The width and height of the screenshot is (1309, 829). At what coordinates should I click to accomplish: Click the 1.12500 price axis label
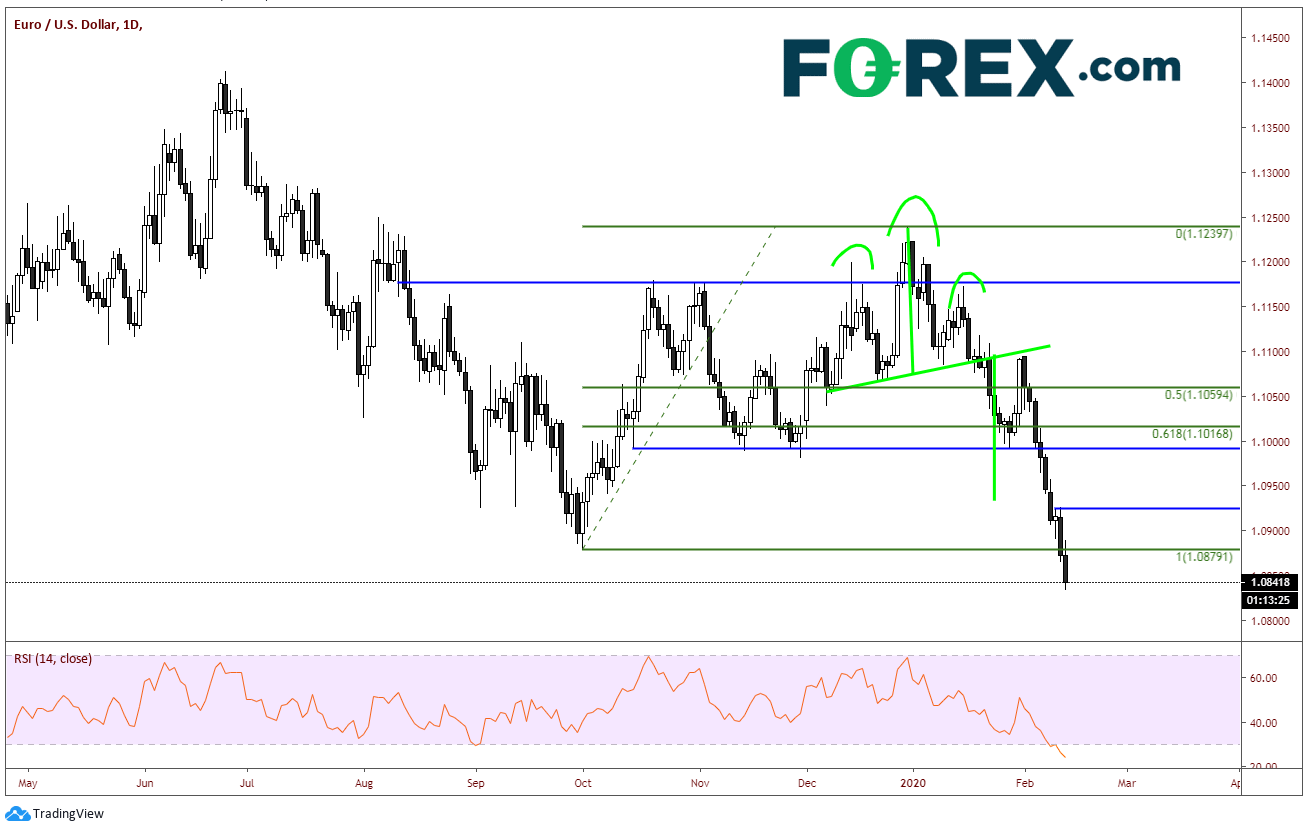pos(1268,218)
